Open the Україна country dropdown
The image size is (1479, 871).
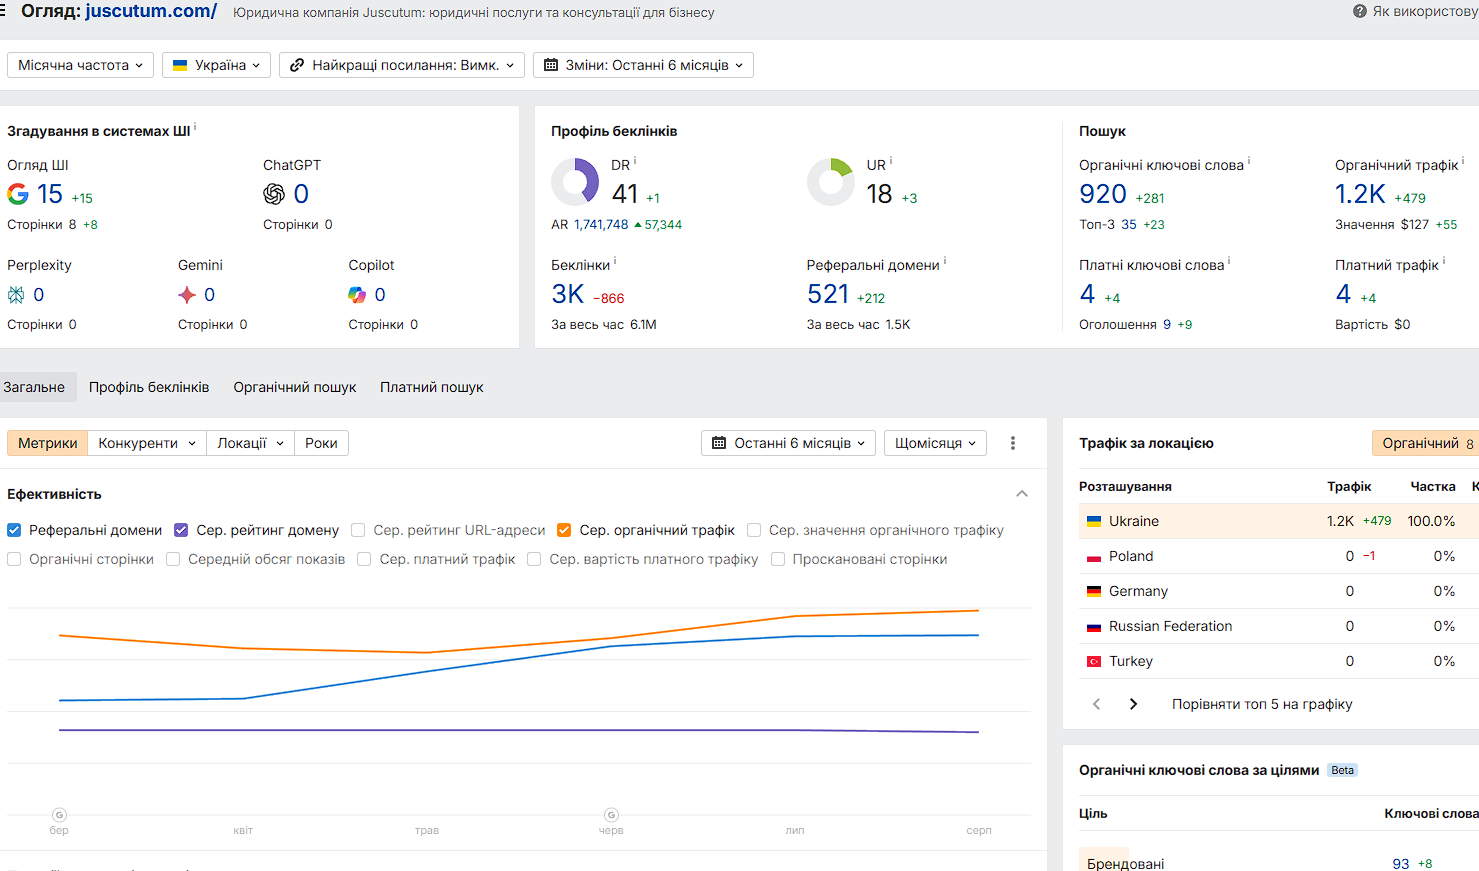click(x=216, y=65)
